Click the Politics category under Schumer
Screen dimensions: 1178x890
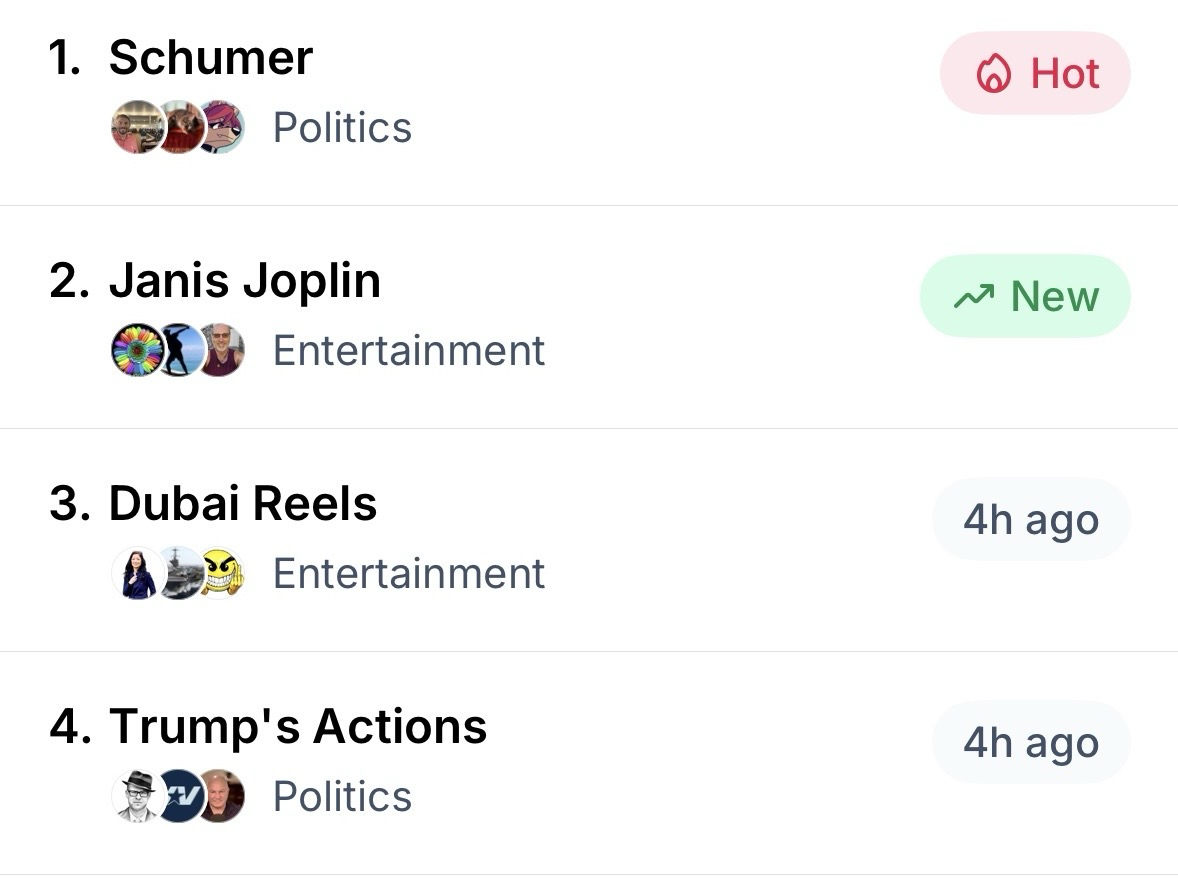342,128
